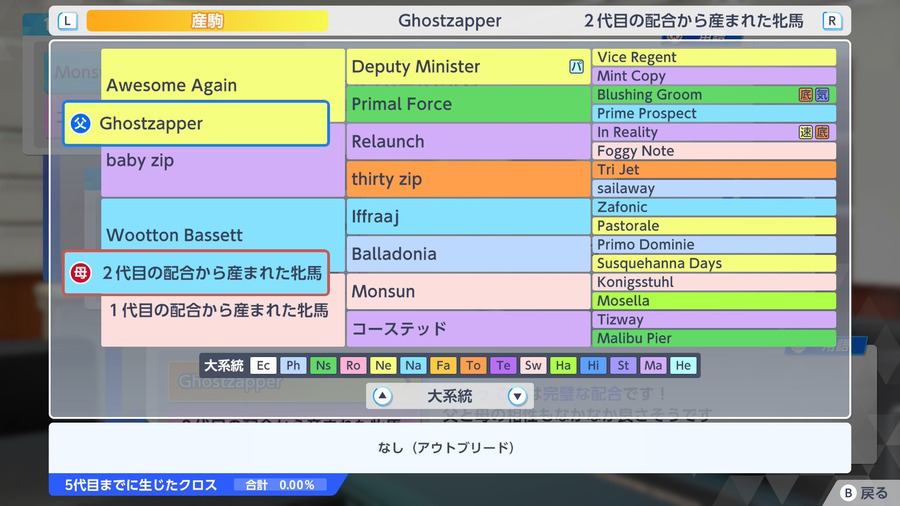The image size is (900, 506).
Task: Click the Primal Force cell
Action: point(468,104)
